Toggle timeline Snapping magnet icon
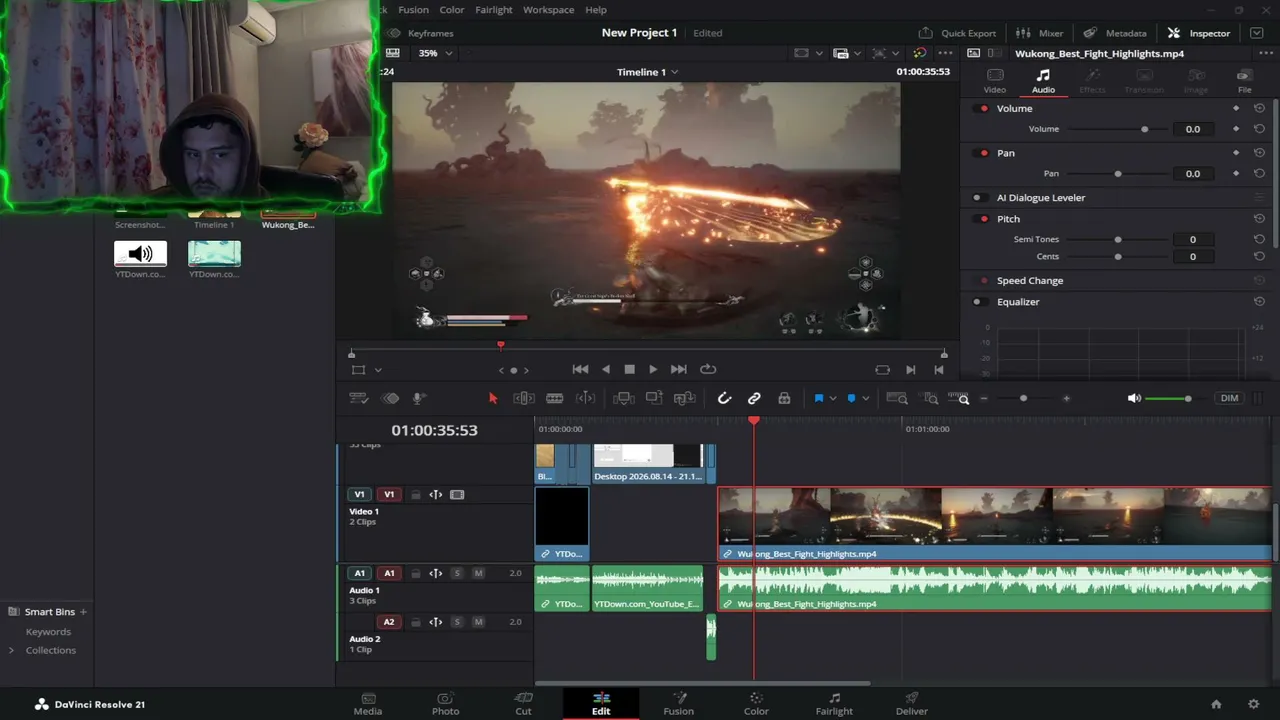 [x=725, y=398]
